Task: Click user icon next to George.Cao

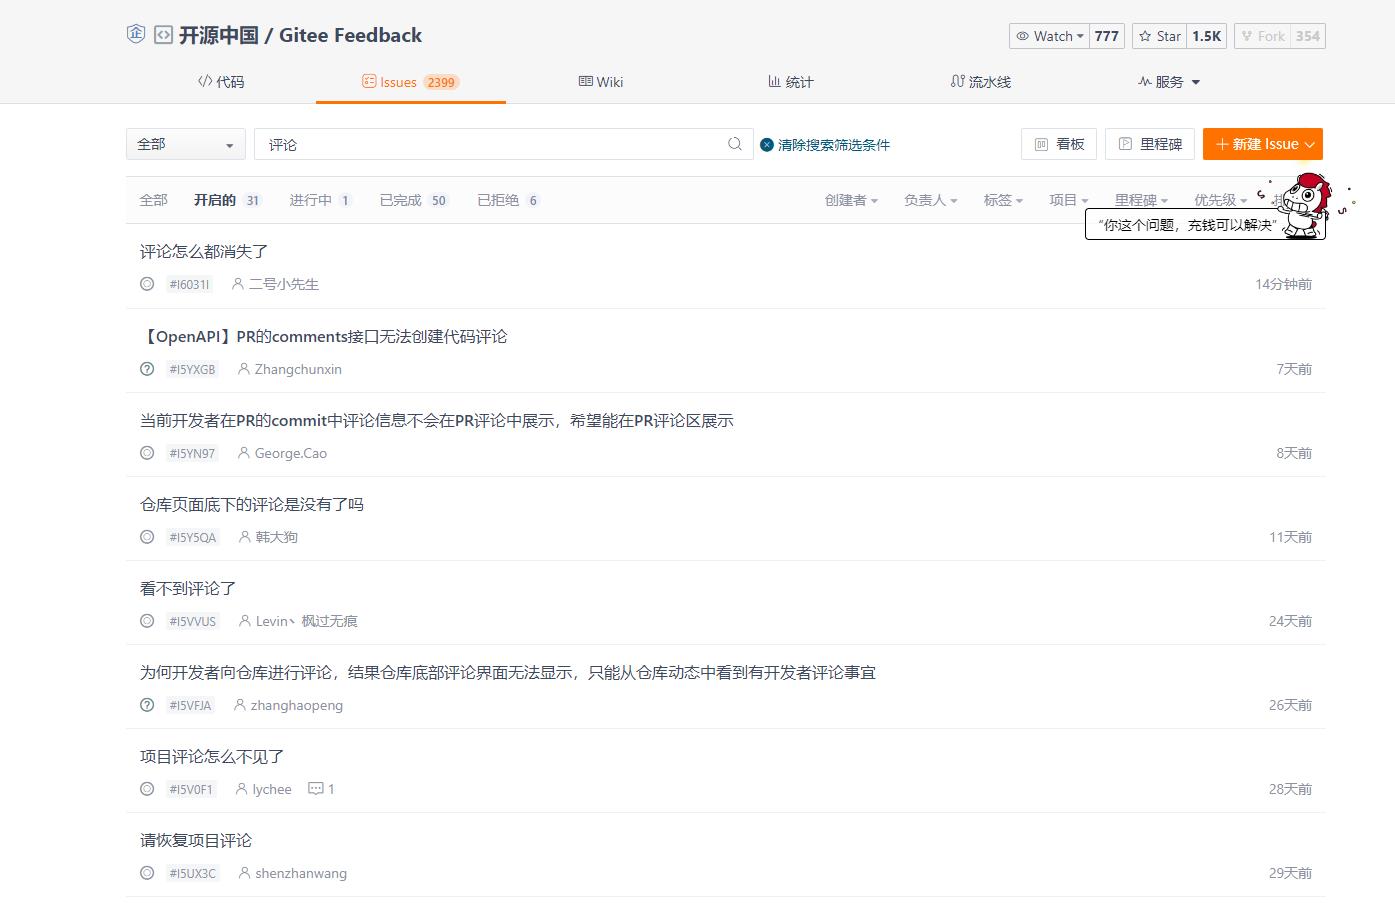Action: (x=244, y=453)
